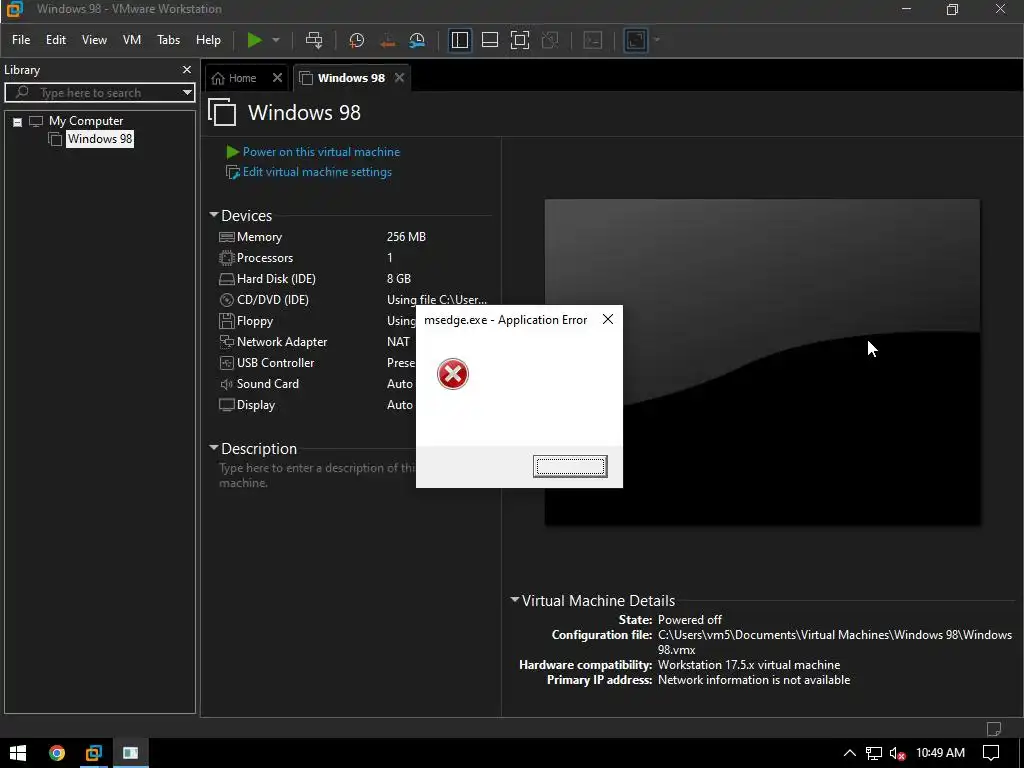Click the console view toolbar icon
The height and width of the screenshot is (768, 1024).
tap(592, 40)
